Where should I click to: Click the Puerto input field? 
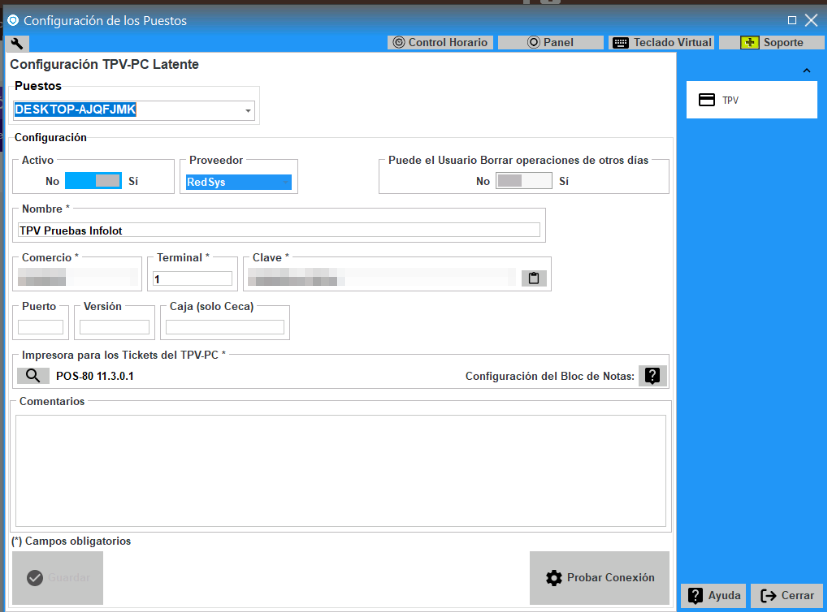pos(41,327)
